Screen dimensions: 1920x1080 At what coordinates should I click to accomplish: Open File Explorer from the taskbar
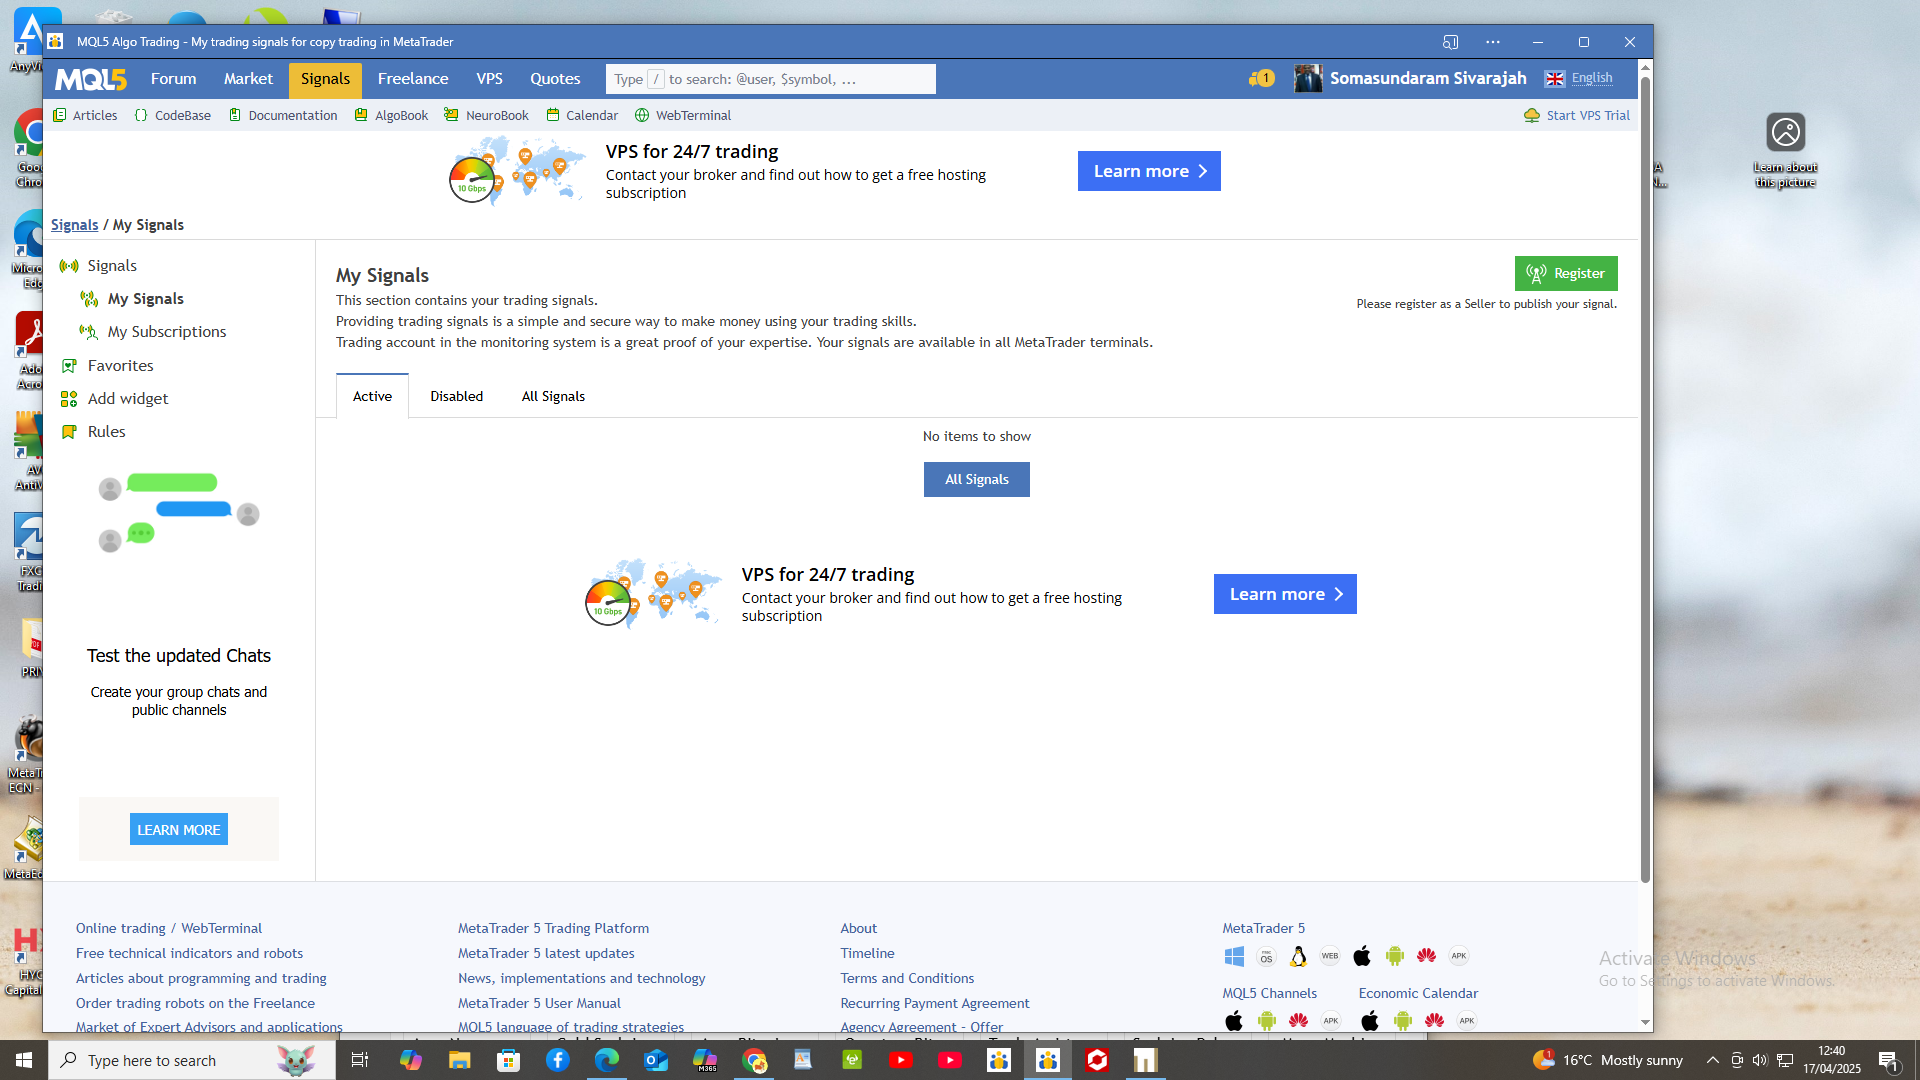coord(459,1060)
